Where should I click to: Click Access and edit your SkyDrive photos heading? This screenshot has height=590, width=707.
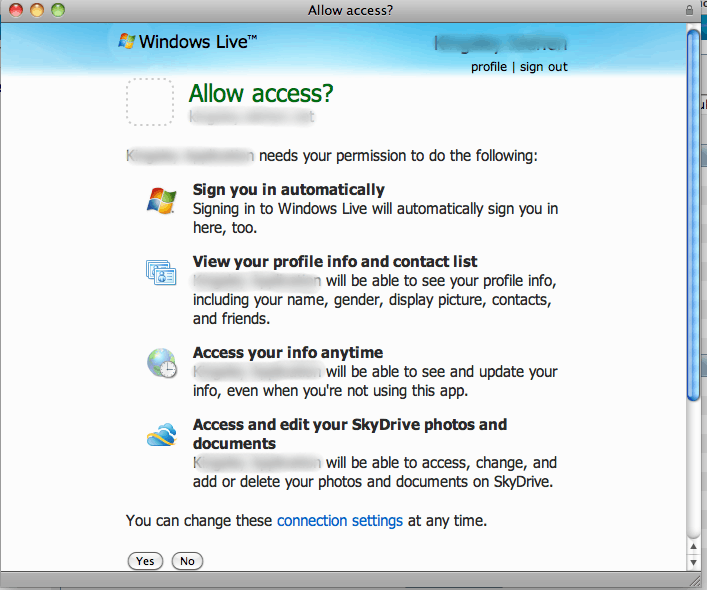pos(350,434)
